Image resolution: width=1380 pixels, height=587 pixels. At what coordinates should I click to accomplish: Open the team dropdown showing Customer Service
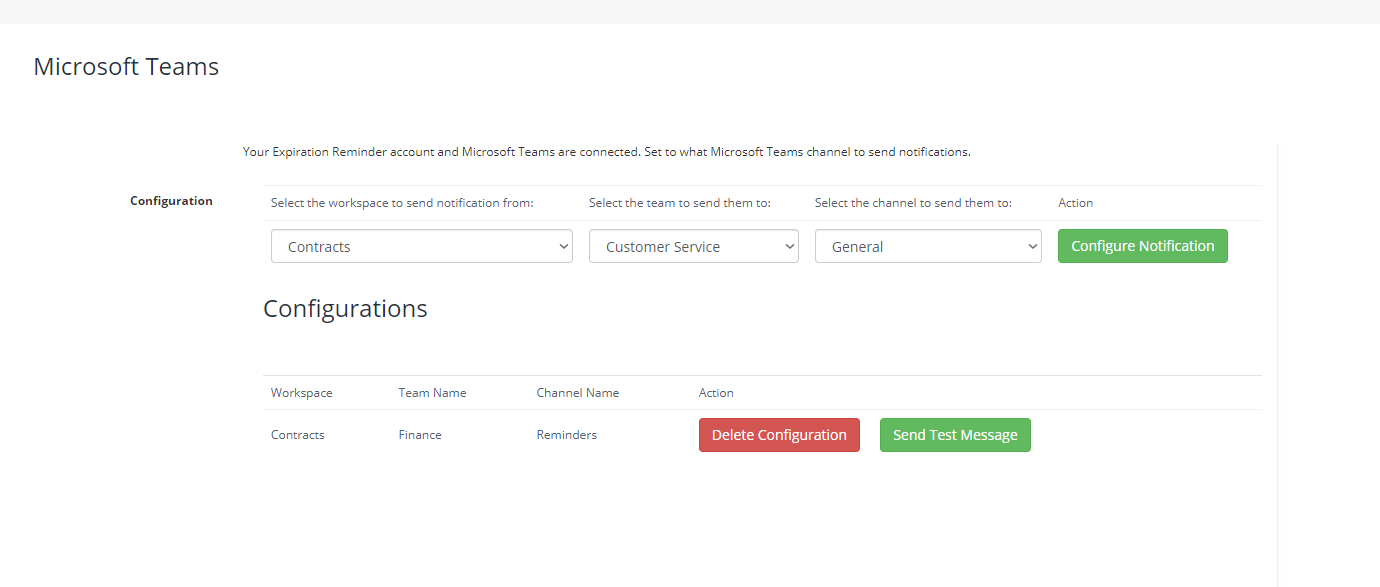coord(693,246)
